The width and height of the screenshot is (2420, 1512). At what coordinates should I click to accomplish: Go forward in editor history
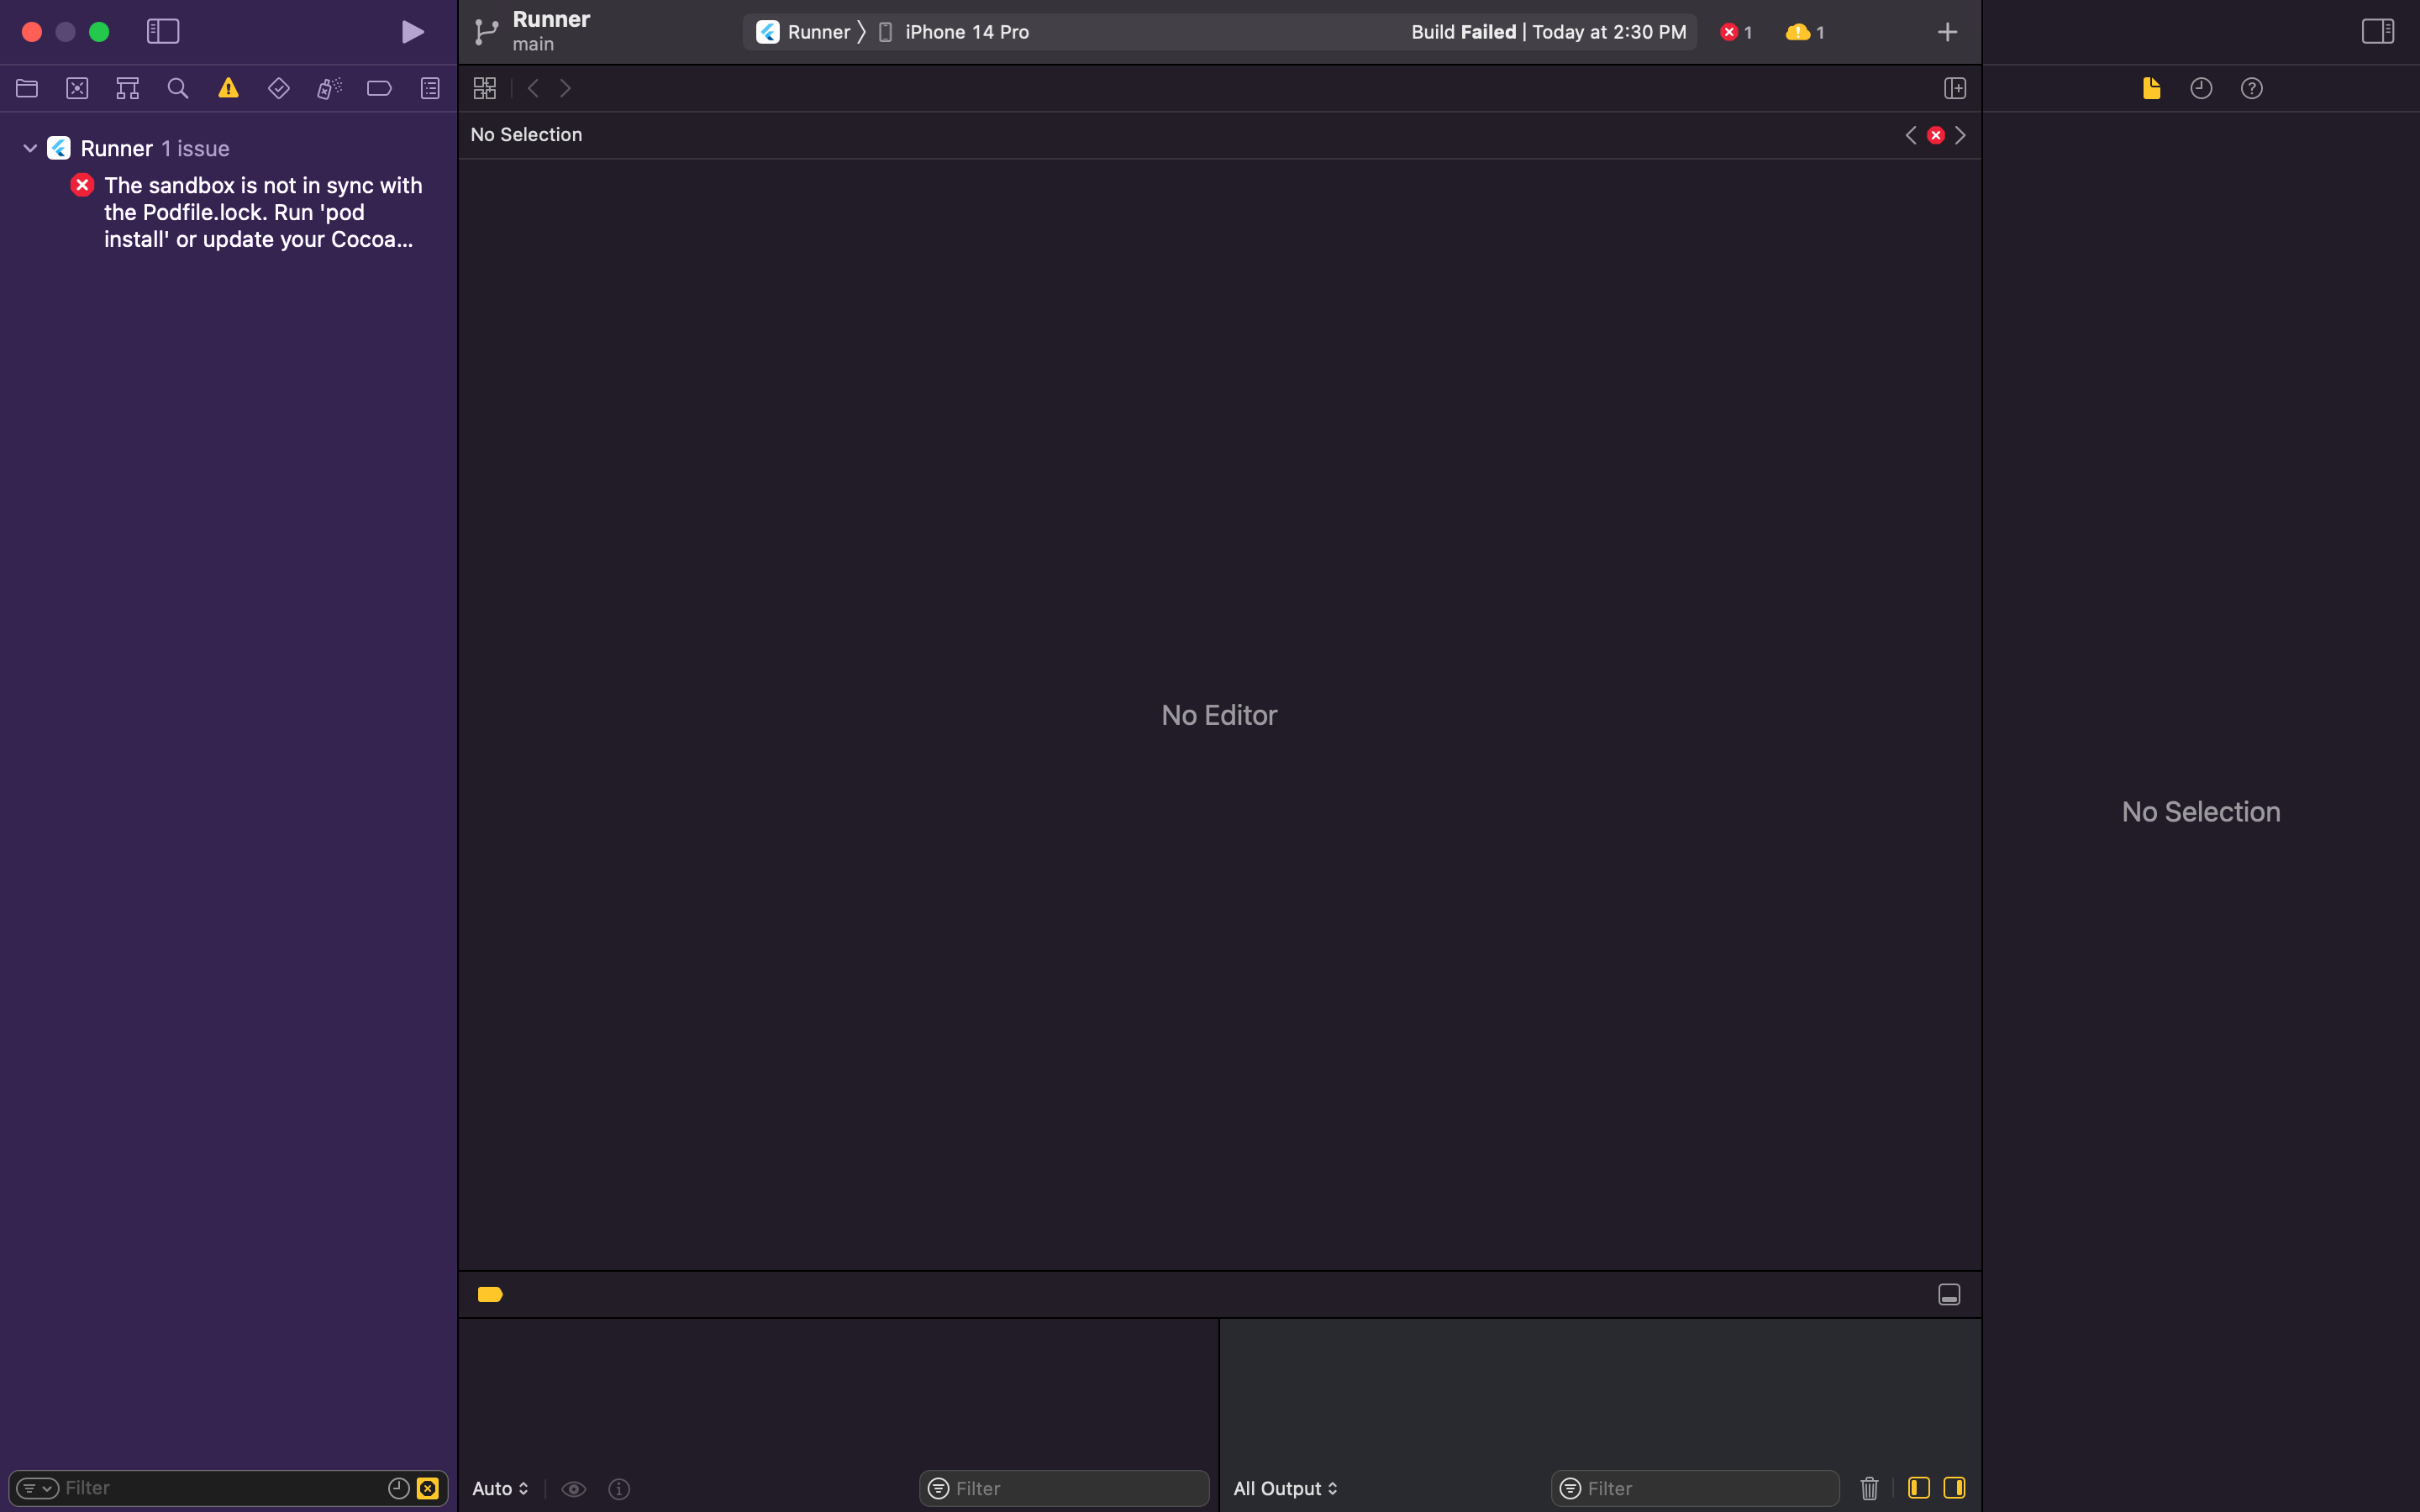coord(566,89)
